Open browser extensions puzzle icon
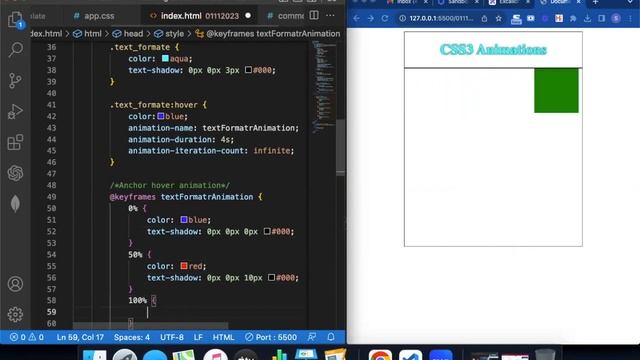640x360 pixels. tap(573, 18)
